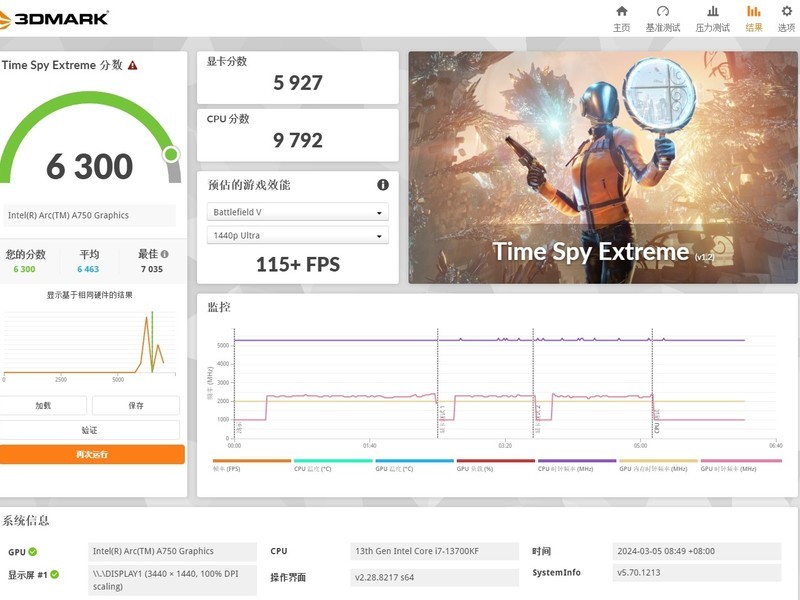Open the Benchmarks tab (基准测试)
The image size is (800, 600).
point(663,19)
